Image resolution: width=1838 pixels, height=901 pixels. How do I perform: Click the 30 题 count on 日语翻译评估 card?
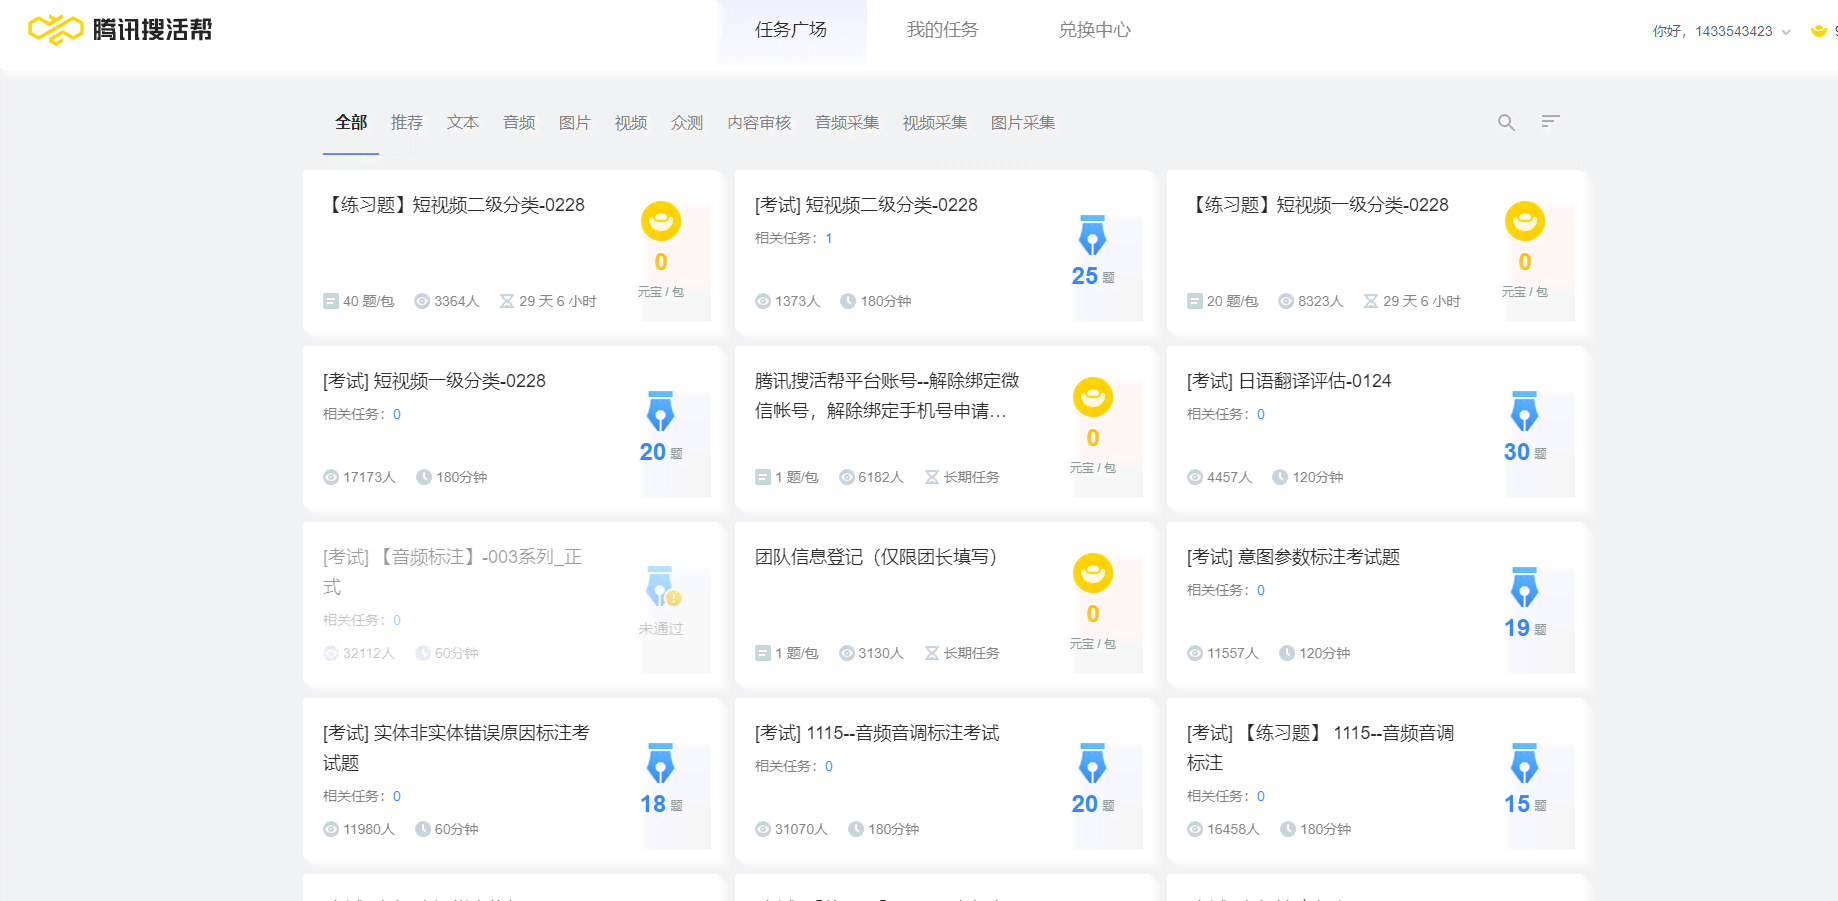tap(1524, 452)
